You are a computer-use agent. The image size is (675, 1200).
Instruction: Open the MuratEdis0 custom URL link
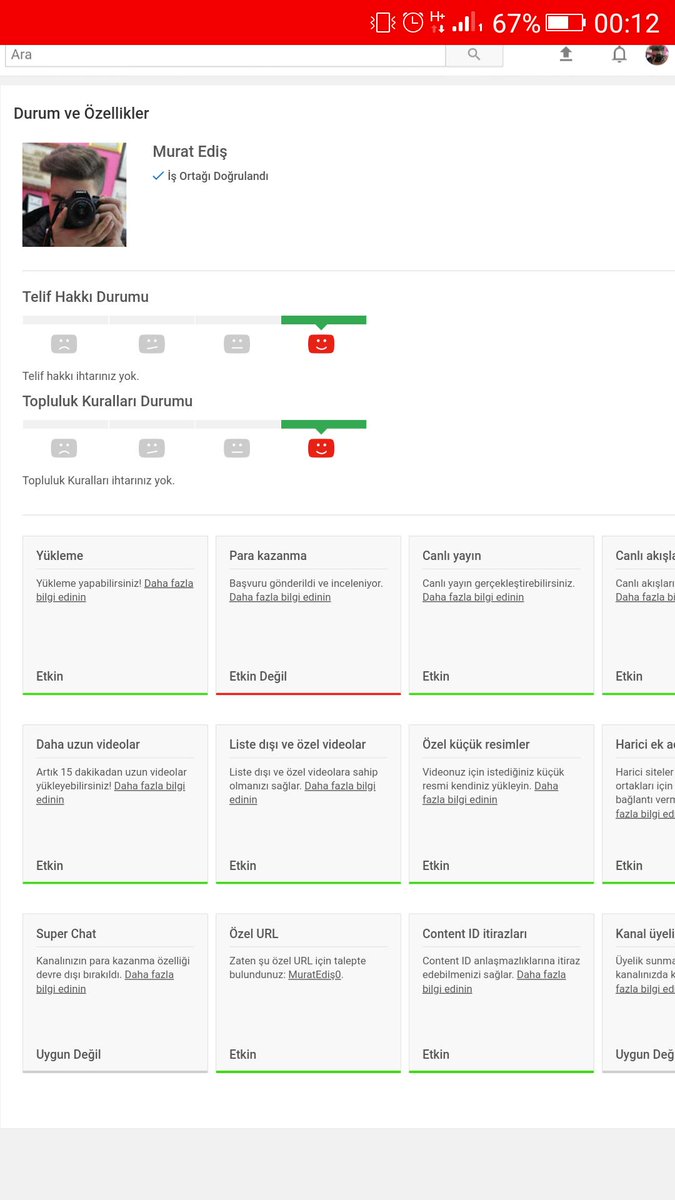315,975
